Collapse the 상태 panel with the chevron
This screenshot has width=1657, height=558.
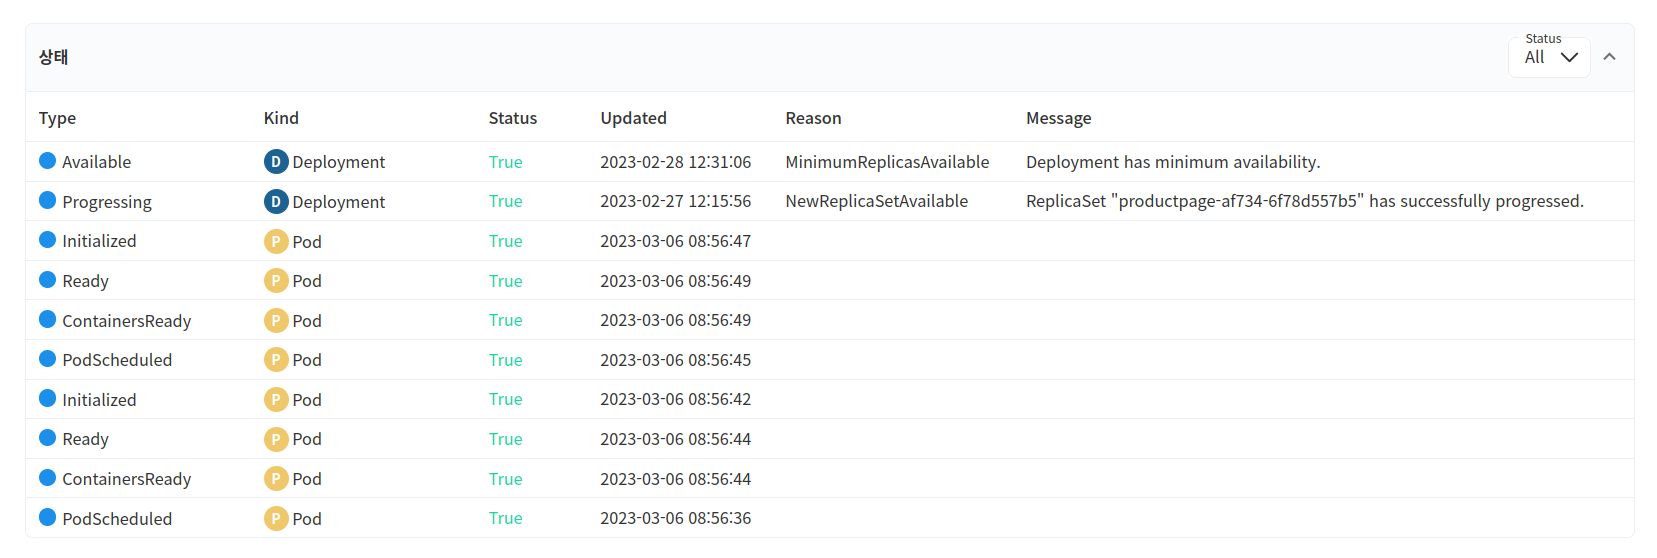(1609, 57)
